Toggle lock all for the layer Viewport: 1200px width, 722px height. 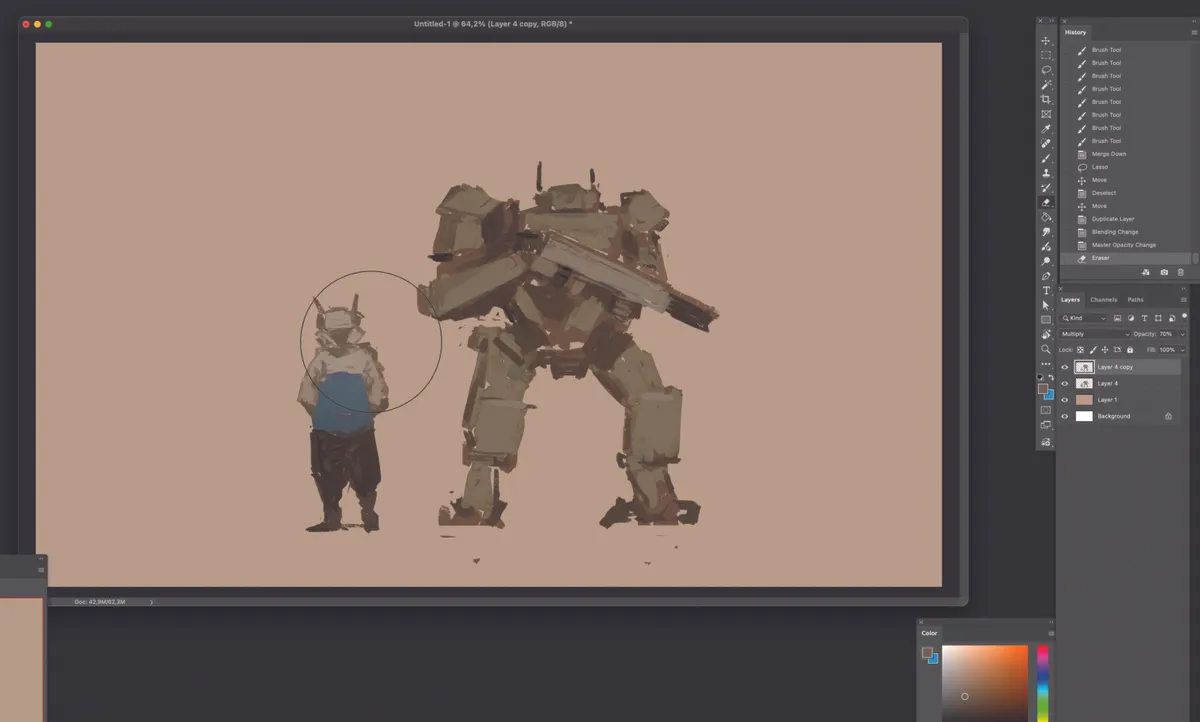[x=1130, y=350]
